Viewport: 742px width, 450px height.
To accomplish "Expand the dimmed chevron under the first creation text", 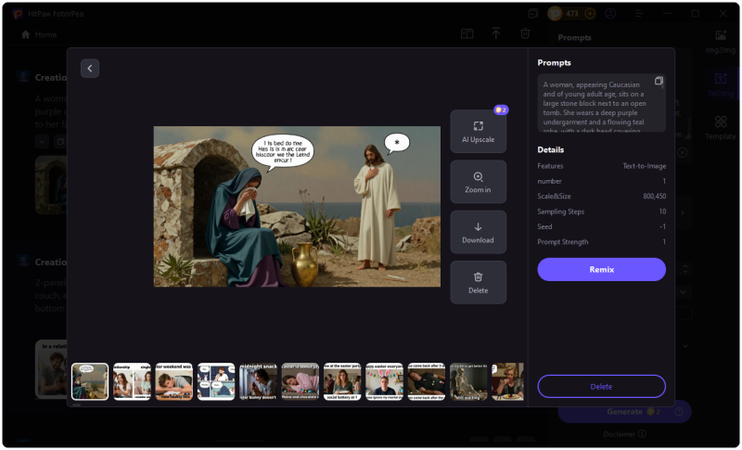I will tap(42, 141).
